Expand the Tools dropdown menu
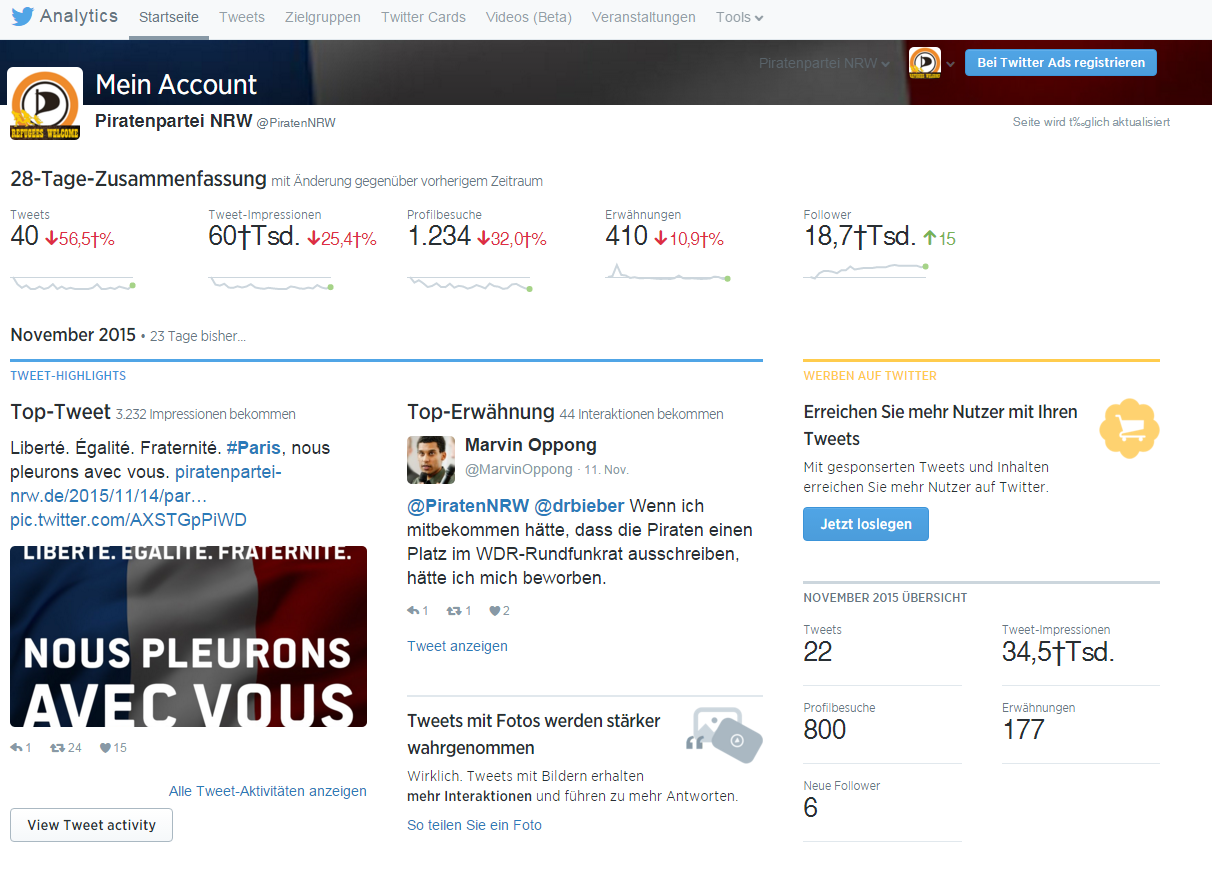The height and width of the screenshot is (870, 1212). point(740,18)
